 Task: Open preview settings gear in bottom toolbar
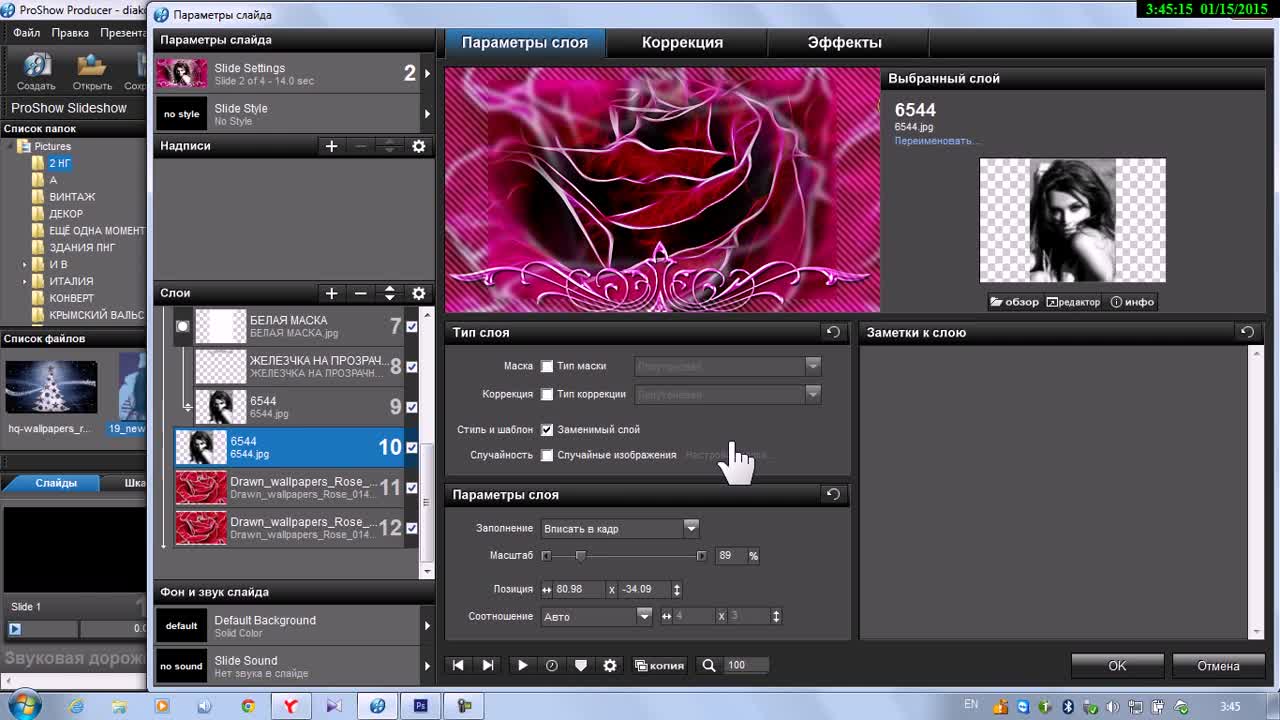click(610, 665)
